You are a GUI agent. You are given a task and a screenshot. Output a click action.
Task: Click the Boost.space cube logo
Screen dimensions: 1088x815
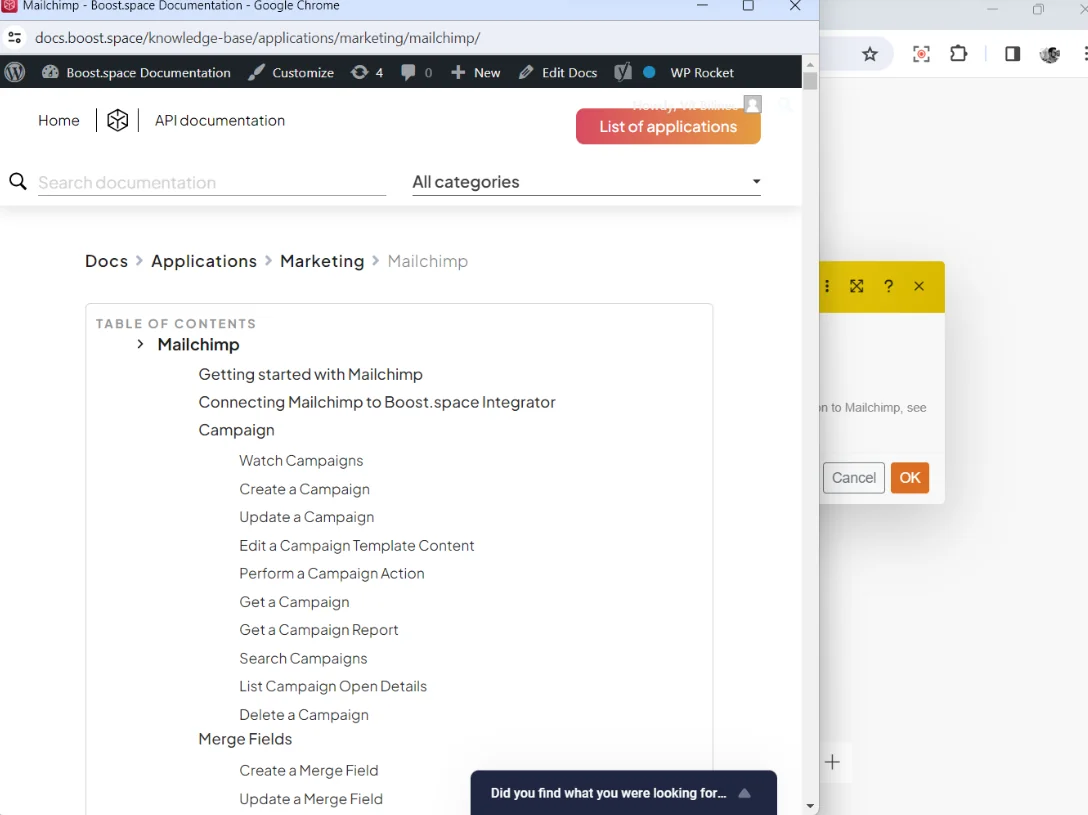click(x=117, y=121)
